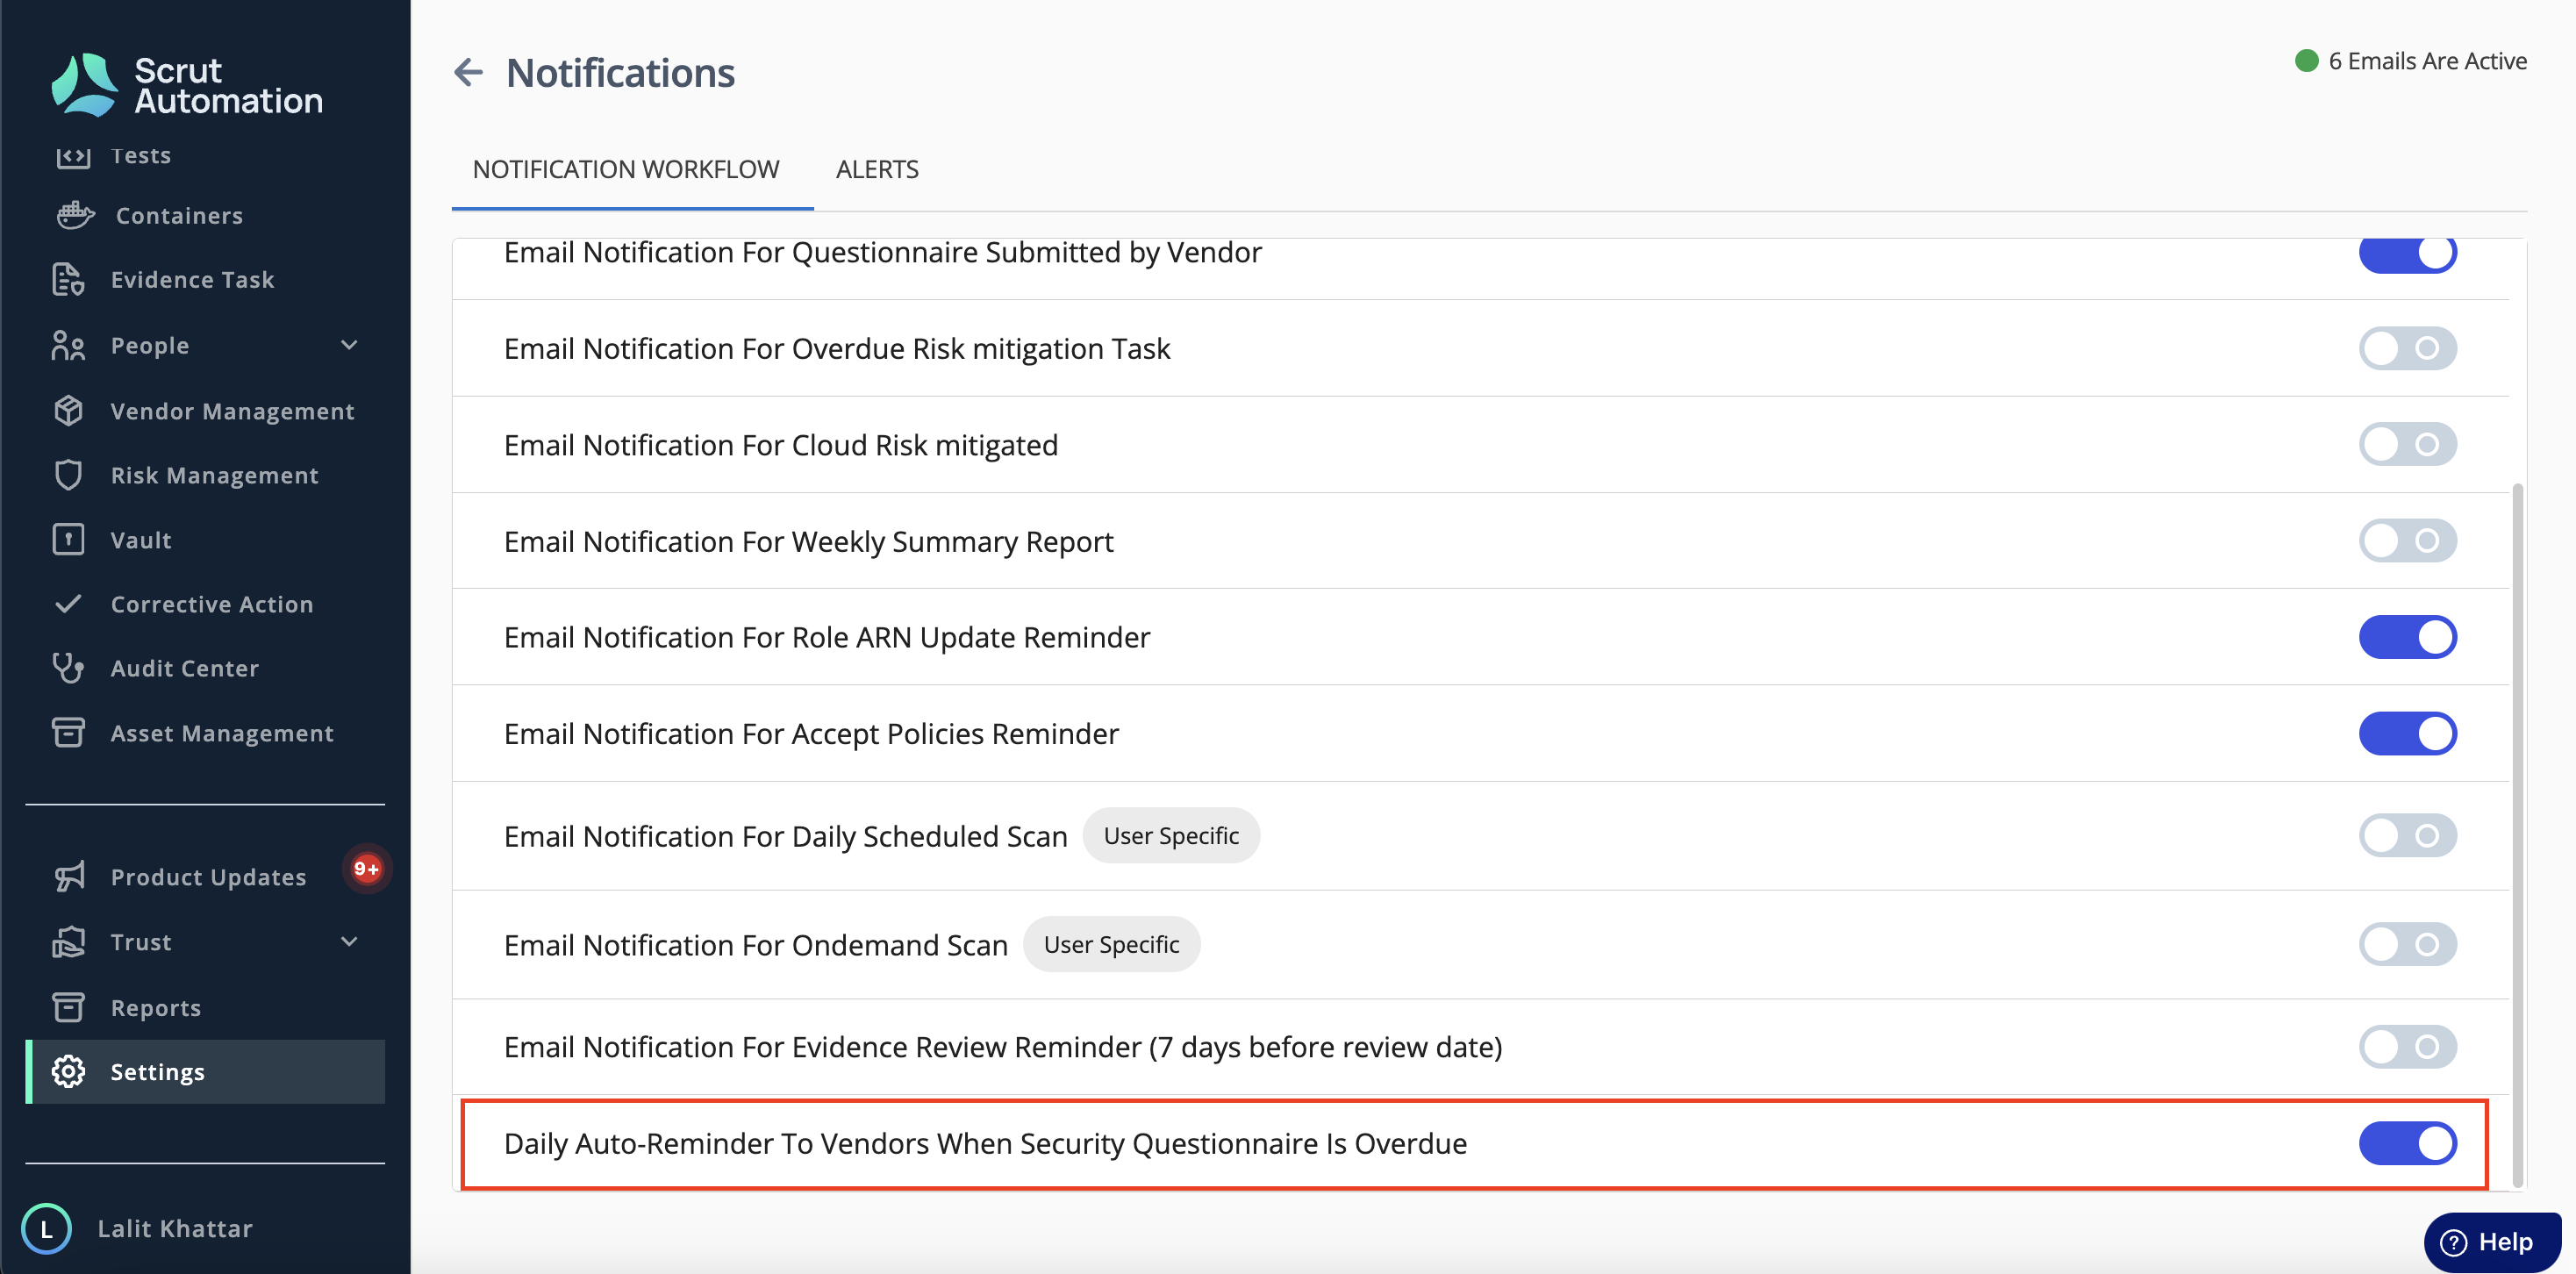
Task: Click the Vendor Management cube icon
Action: pyautogui.click(x=68, y=410)
